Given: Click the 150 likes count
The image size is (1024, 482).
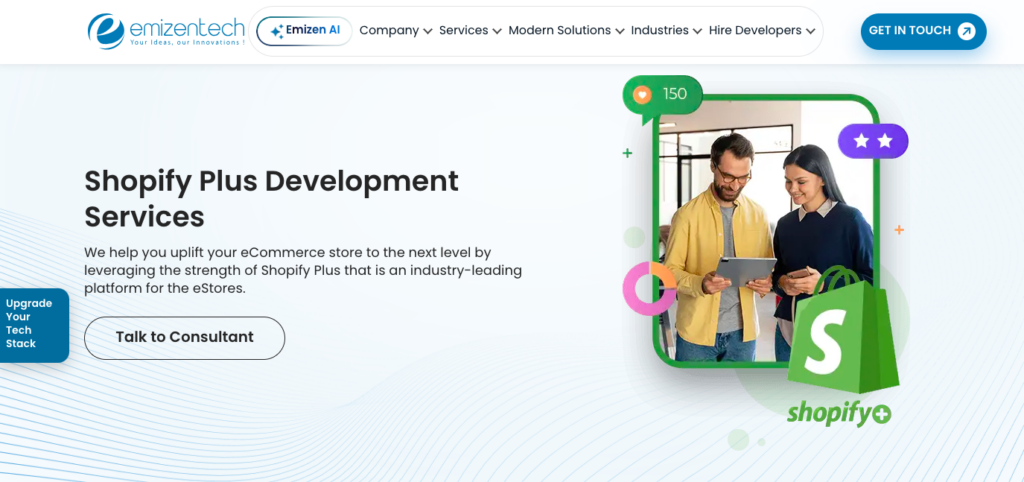Looking at the screenshot, I should 675,94.
